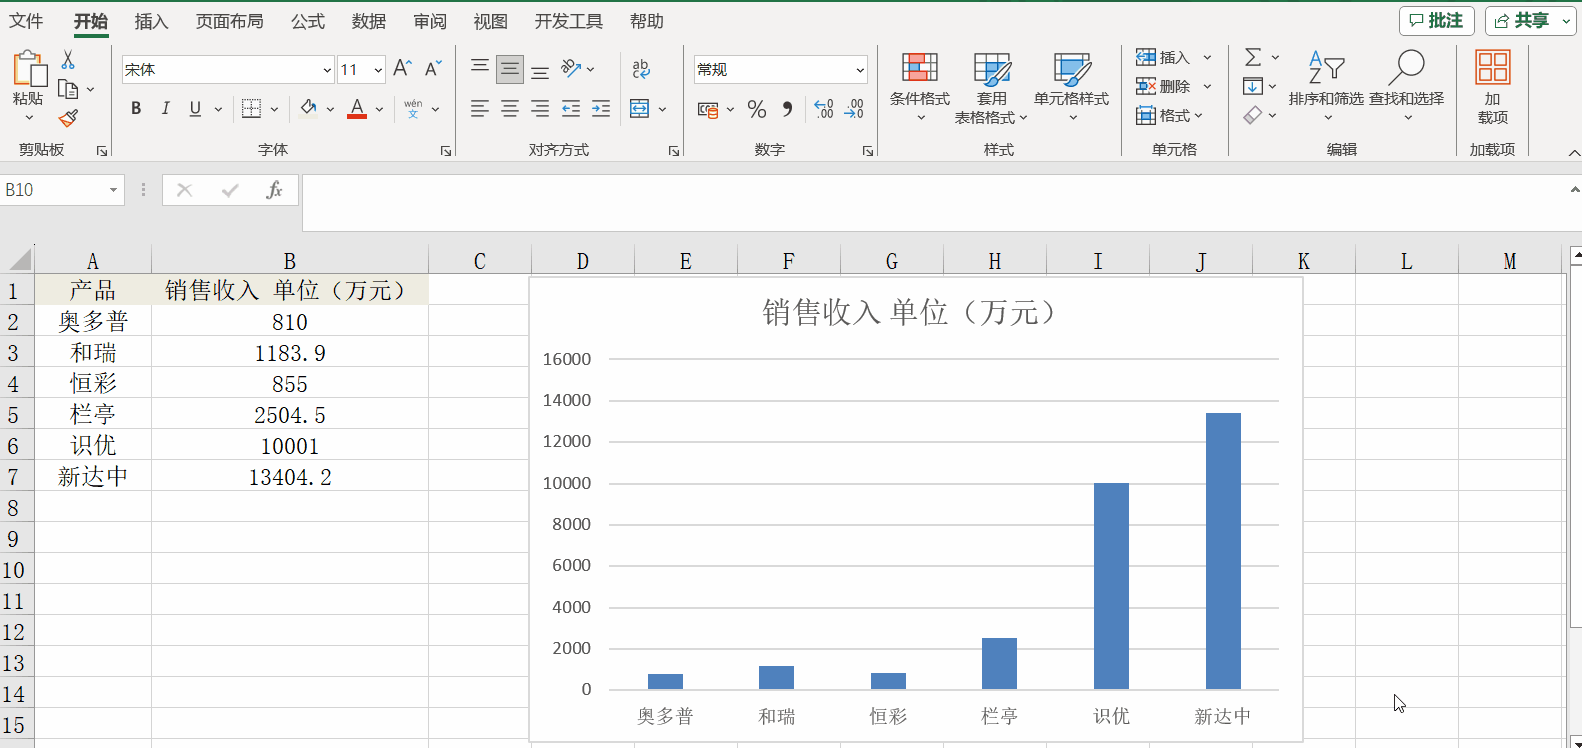The image size is (1582, 748).
Task: Open Add-ins (加载项) button
Action: (1492, 88)
